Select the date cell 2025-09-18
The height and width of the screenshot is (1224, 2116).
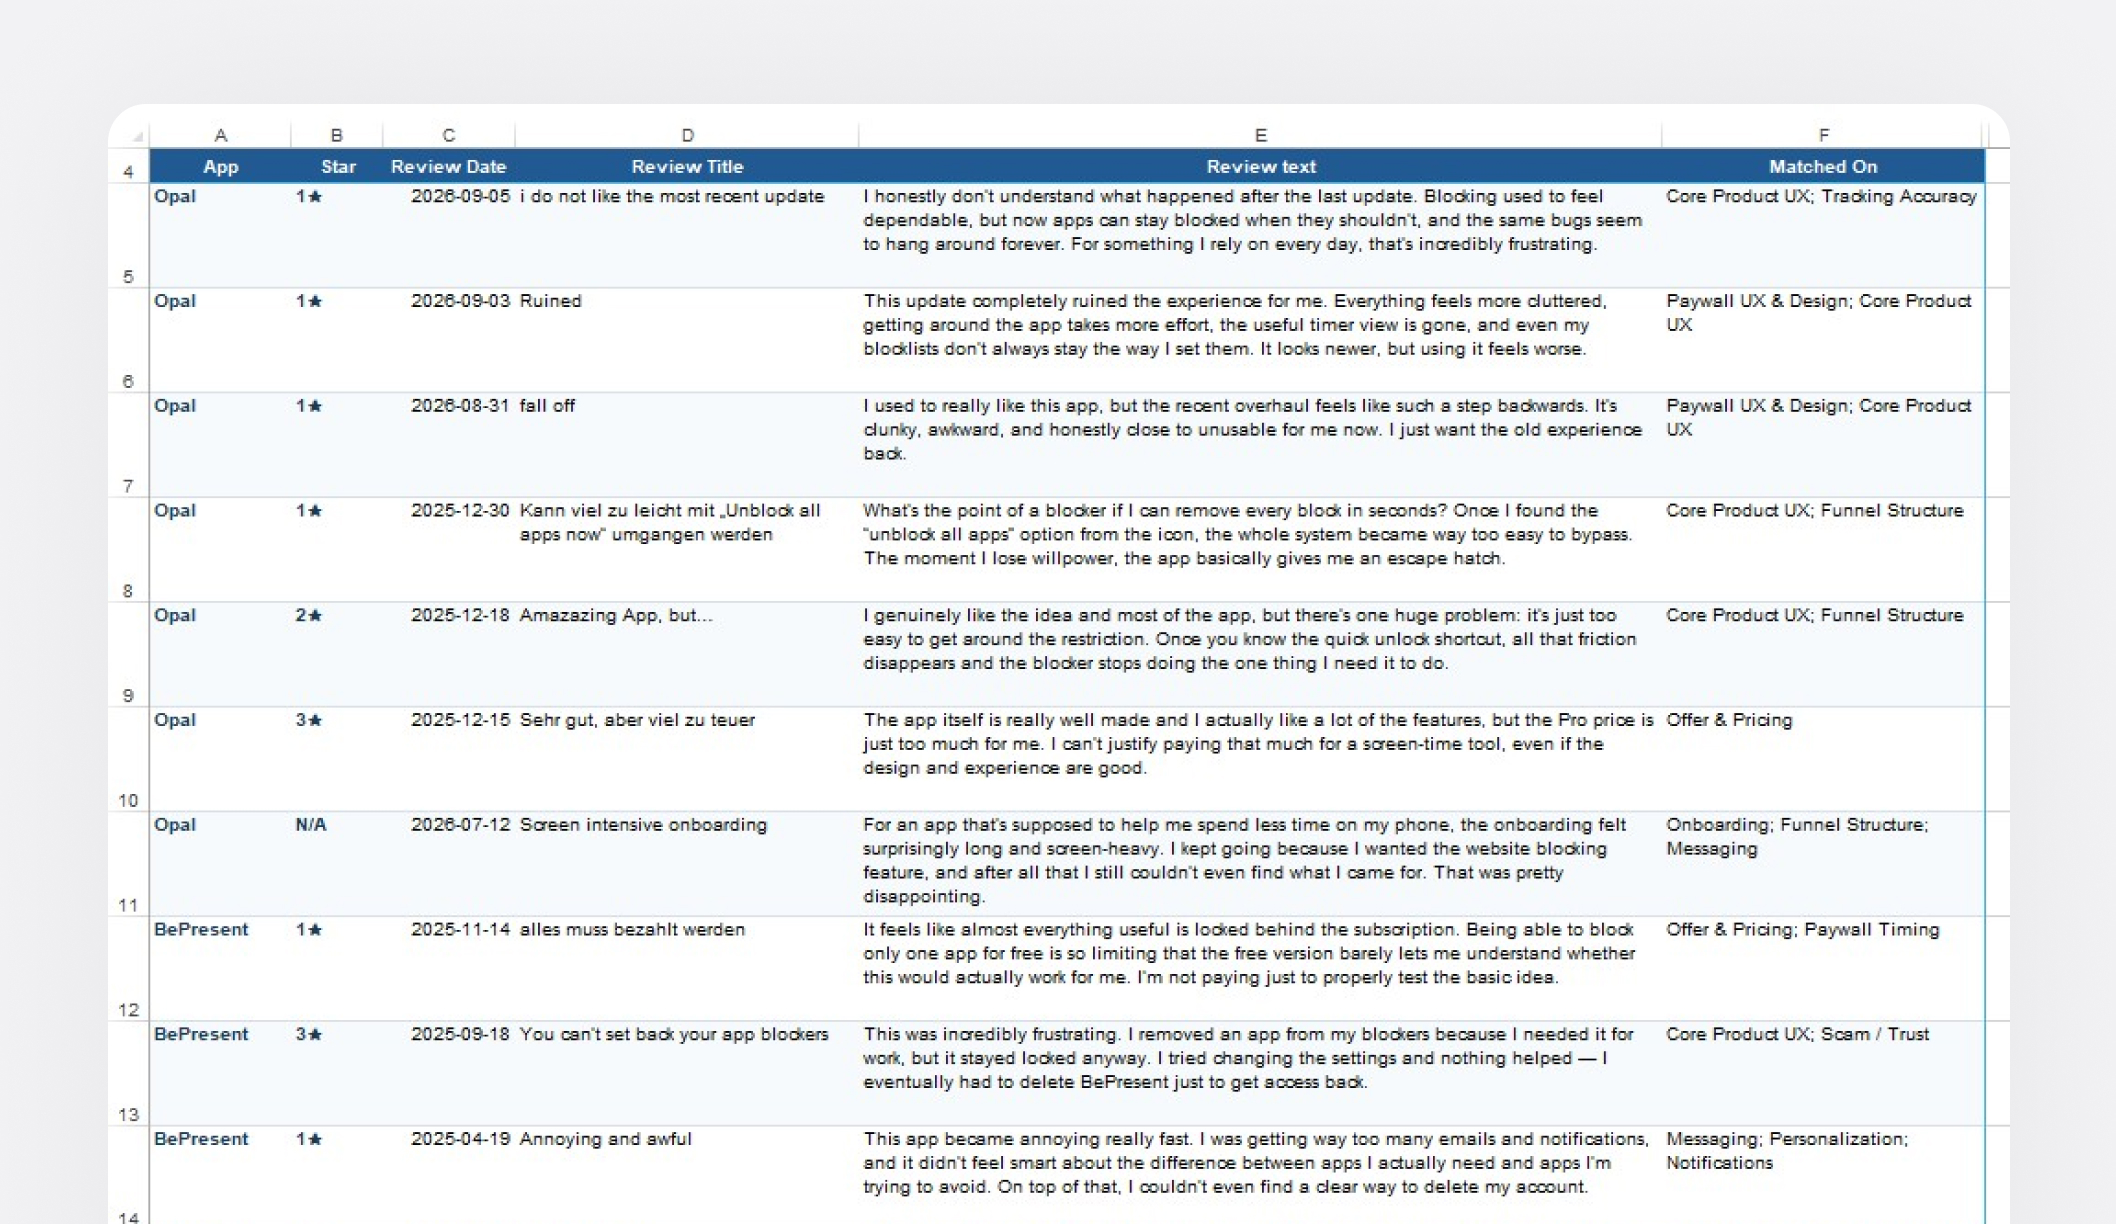tap(449, 1073)
